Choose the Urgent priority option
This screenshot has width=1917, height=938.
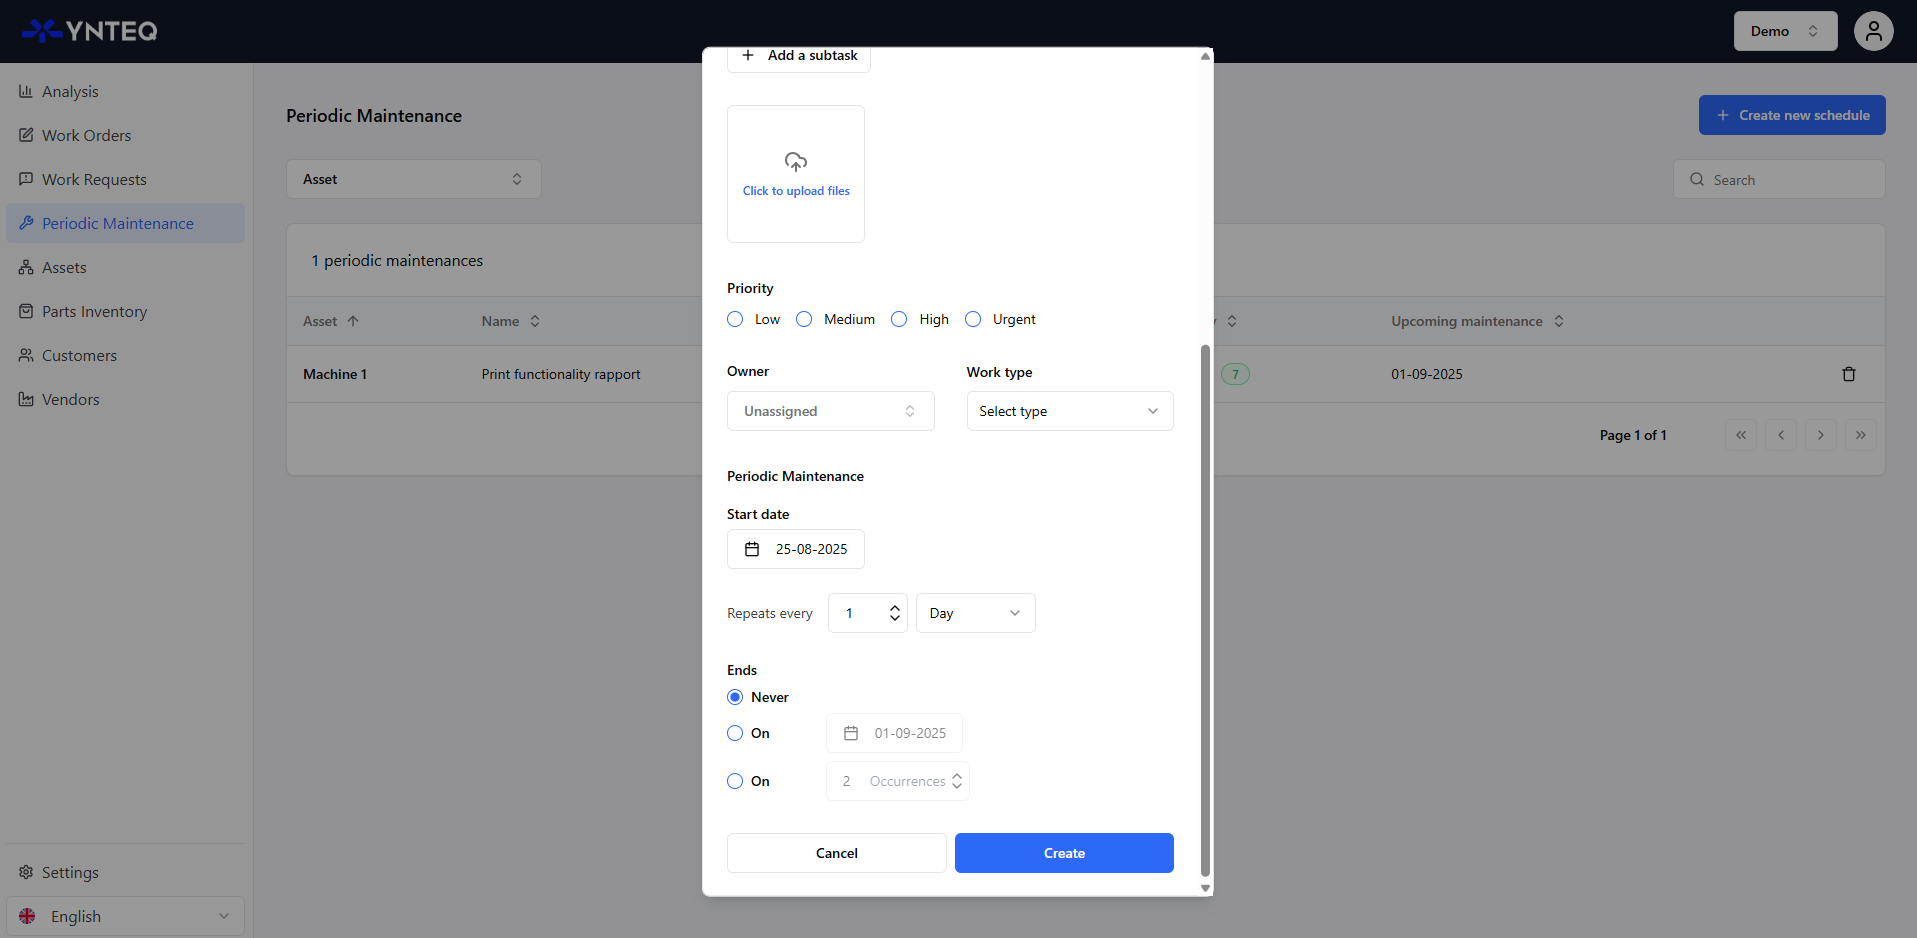(x=973, y=319)
